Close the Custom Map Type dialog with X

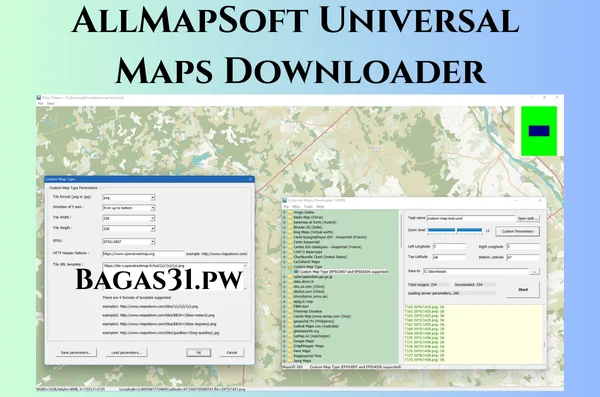251,179
